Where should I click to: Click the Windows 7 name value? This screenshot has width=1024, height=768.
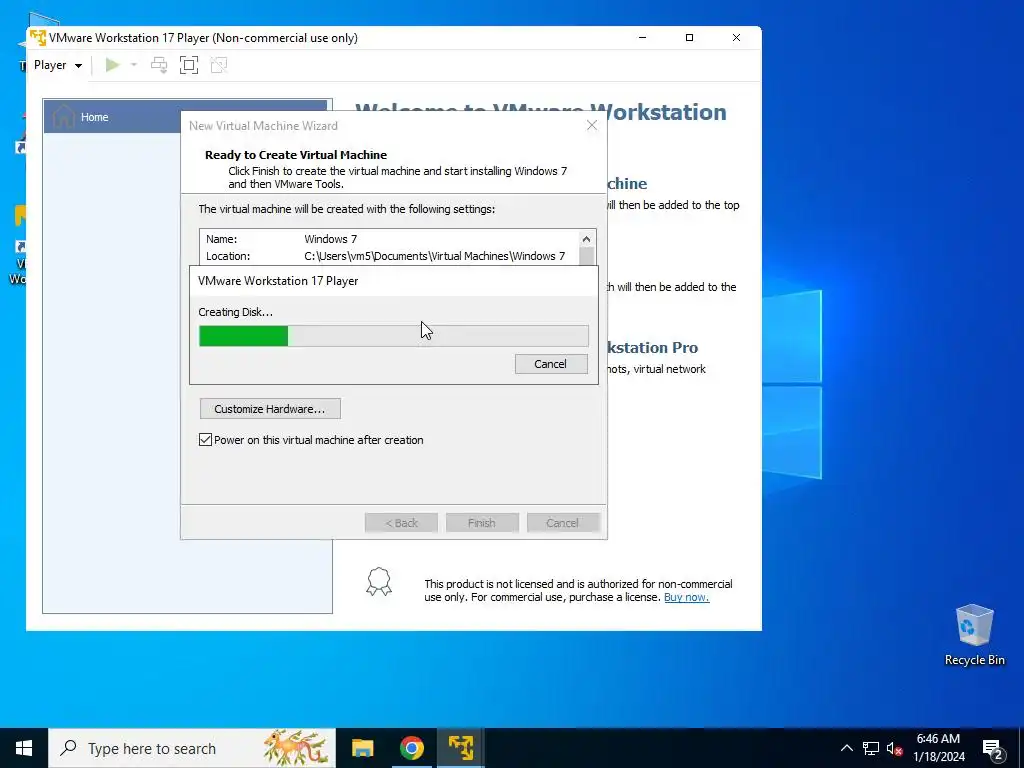[x=330, y=239]
